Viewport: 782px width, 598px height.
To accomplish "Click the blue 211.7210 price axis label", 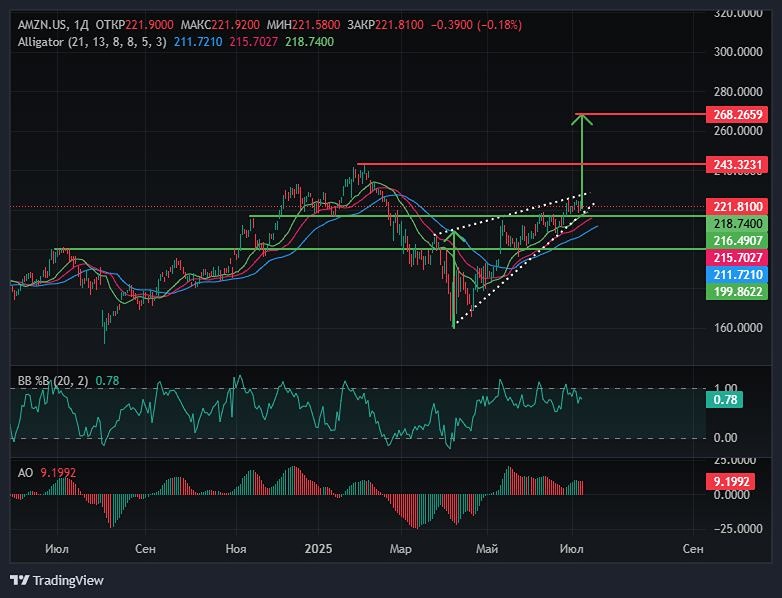I will click(x=738, y=274).
